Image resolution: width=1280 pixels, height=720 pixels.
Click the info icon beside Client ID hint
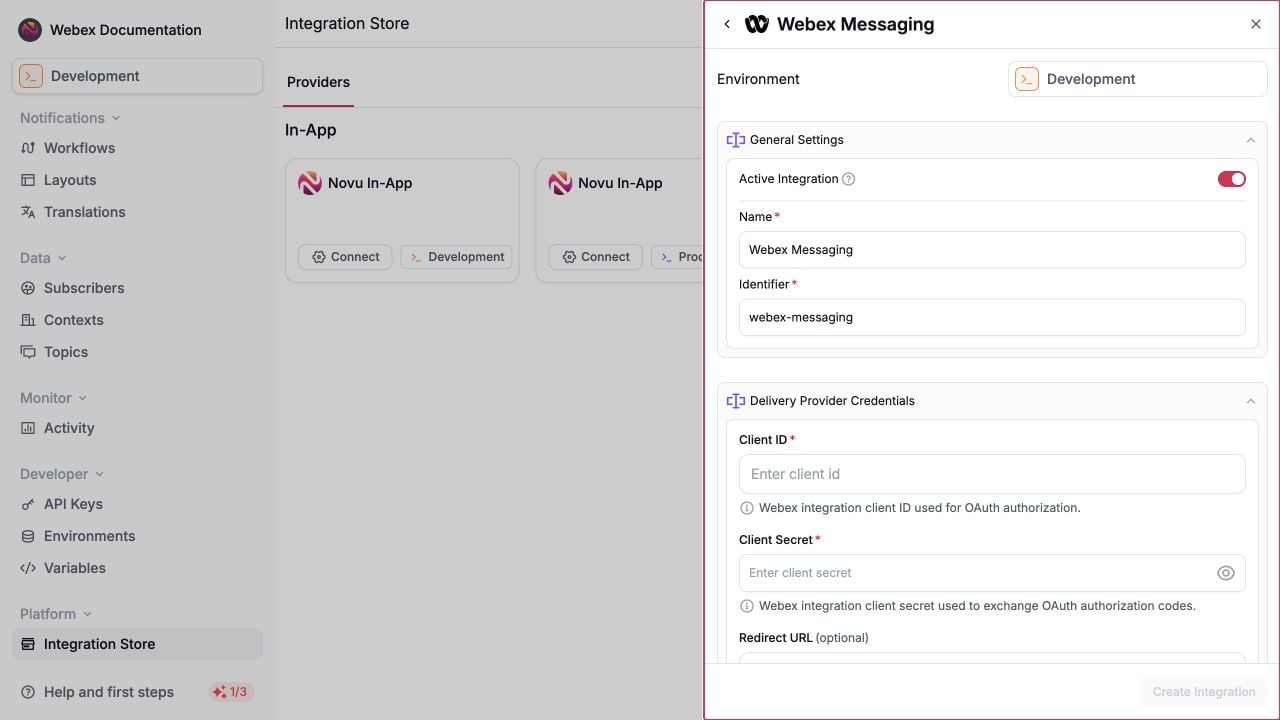pyautogui.click(x=746, y=508)
